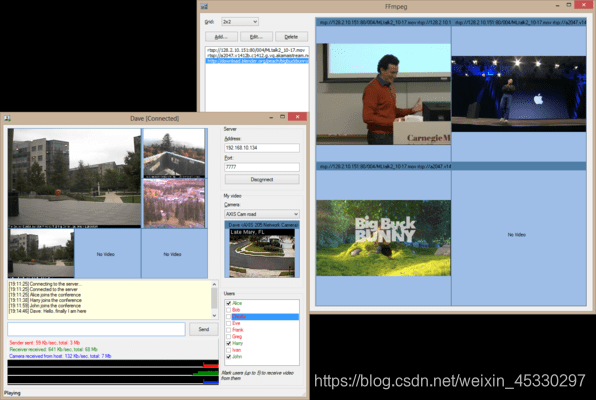Viewport: 596px width, 400px height.
Task: Click the green Receiver received statistics line
Action: point(53,349)
